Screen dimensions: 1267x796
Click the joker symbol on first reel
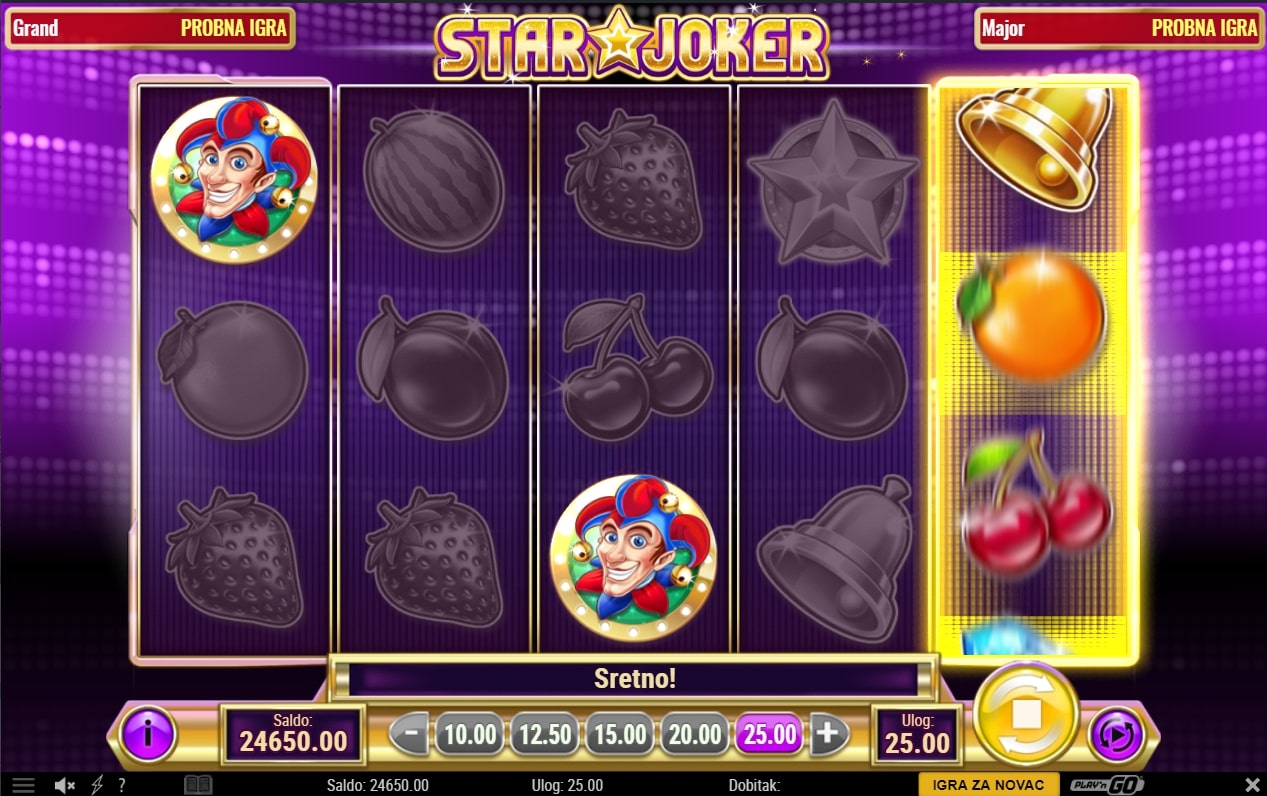(x=234, y=179)
